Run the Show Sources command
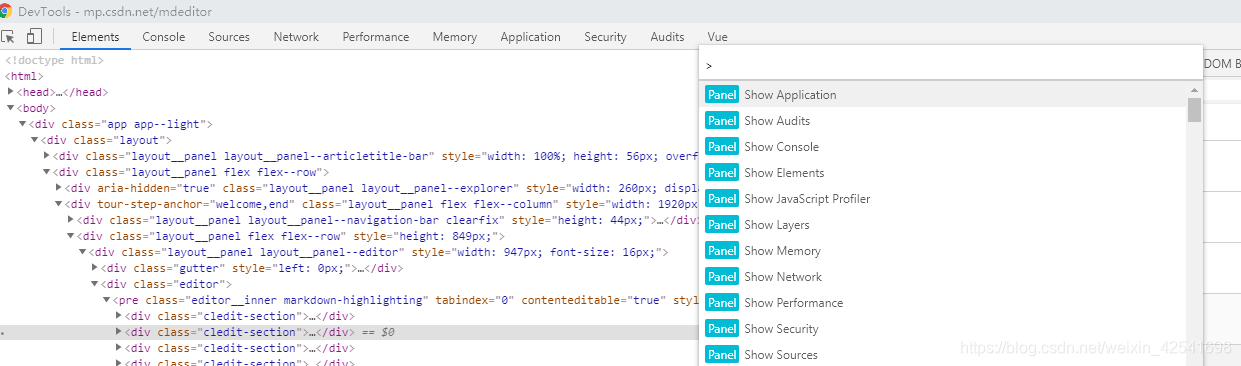Image resolution: width=1241 pixels, height=366 pixels. pyautogui.click(x=943, y=355)
